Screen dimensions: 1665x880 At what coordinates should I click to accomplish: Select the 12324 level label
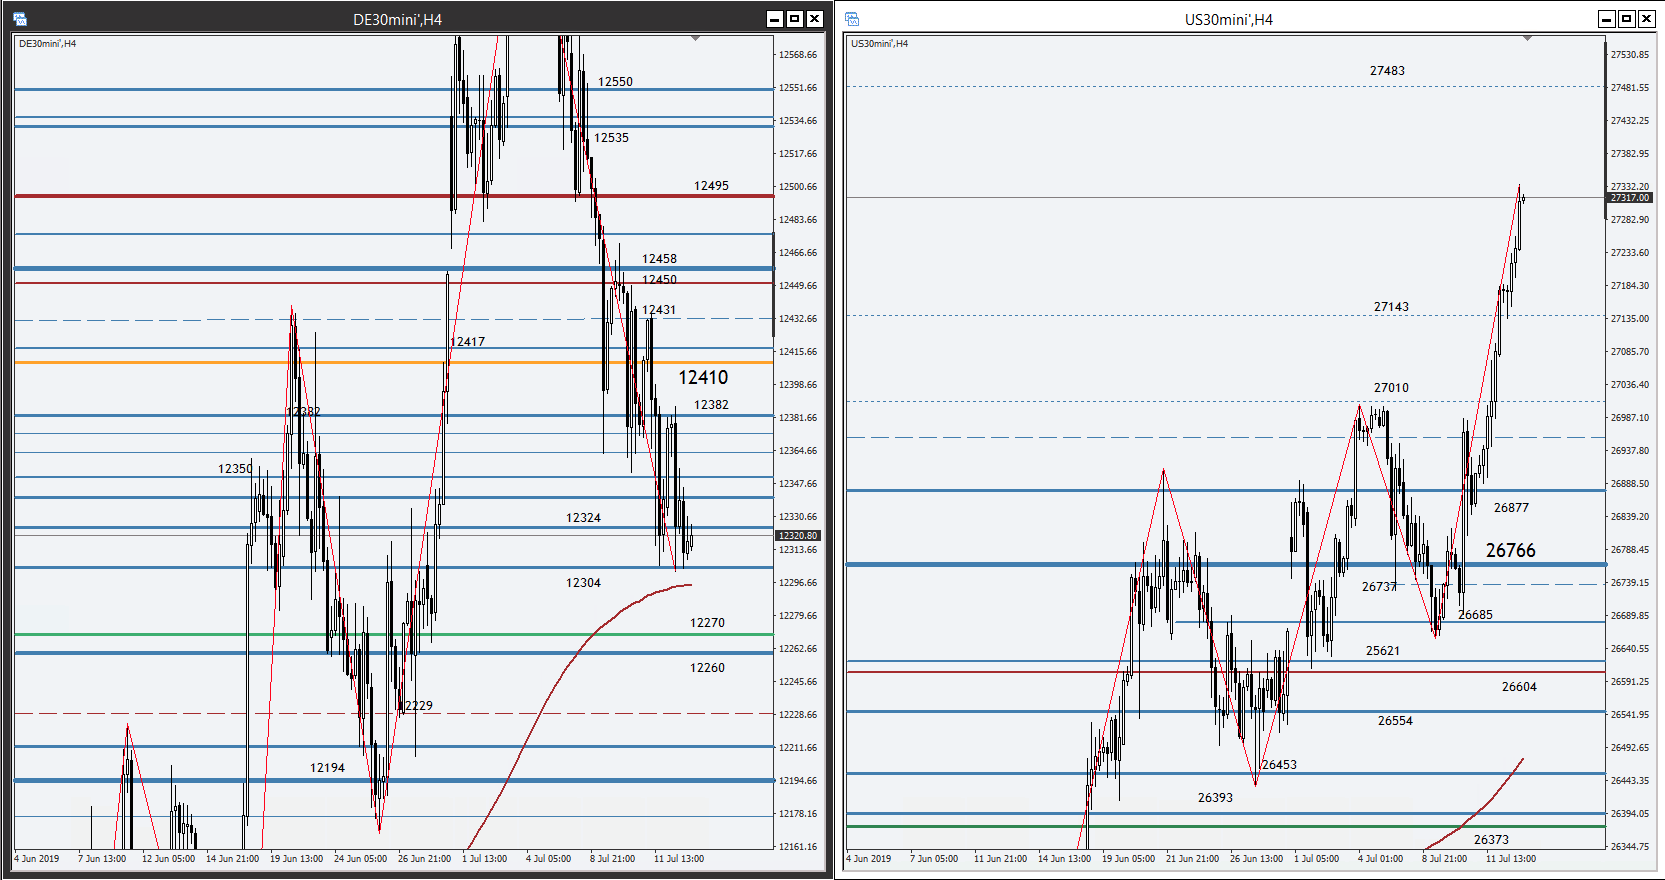coord(583,518)
